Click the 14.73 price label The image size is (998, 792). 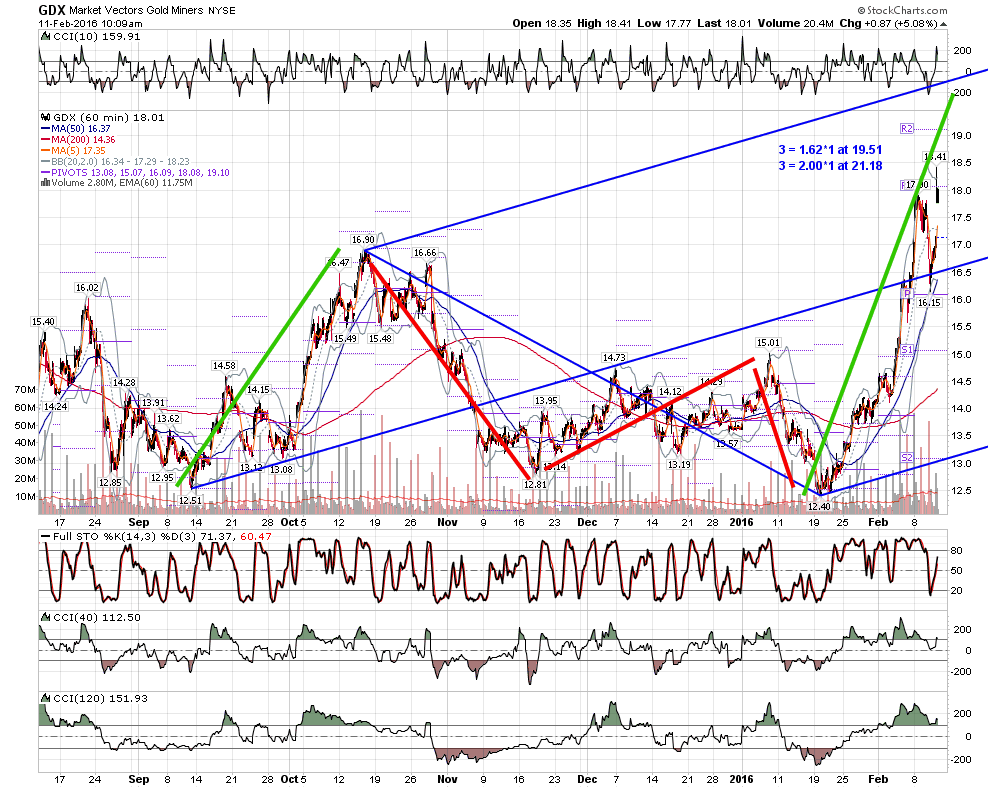pos(614,358)
